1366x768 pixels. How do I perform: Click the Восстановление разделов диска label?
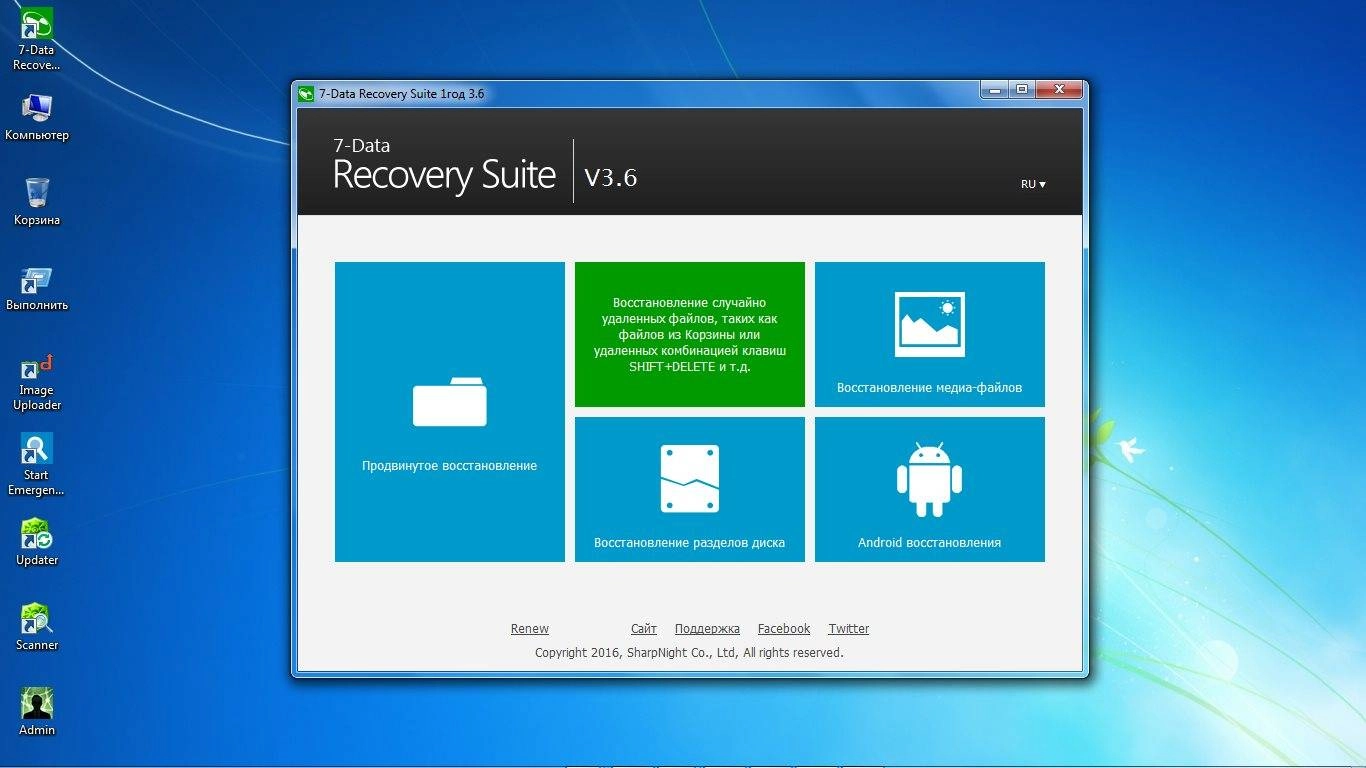pos(689,543)
